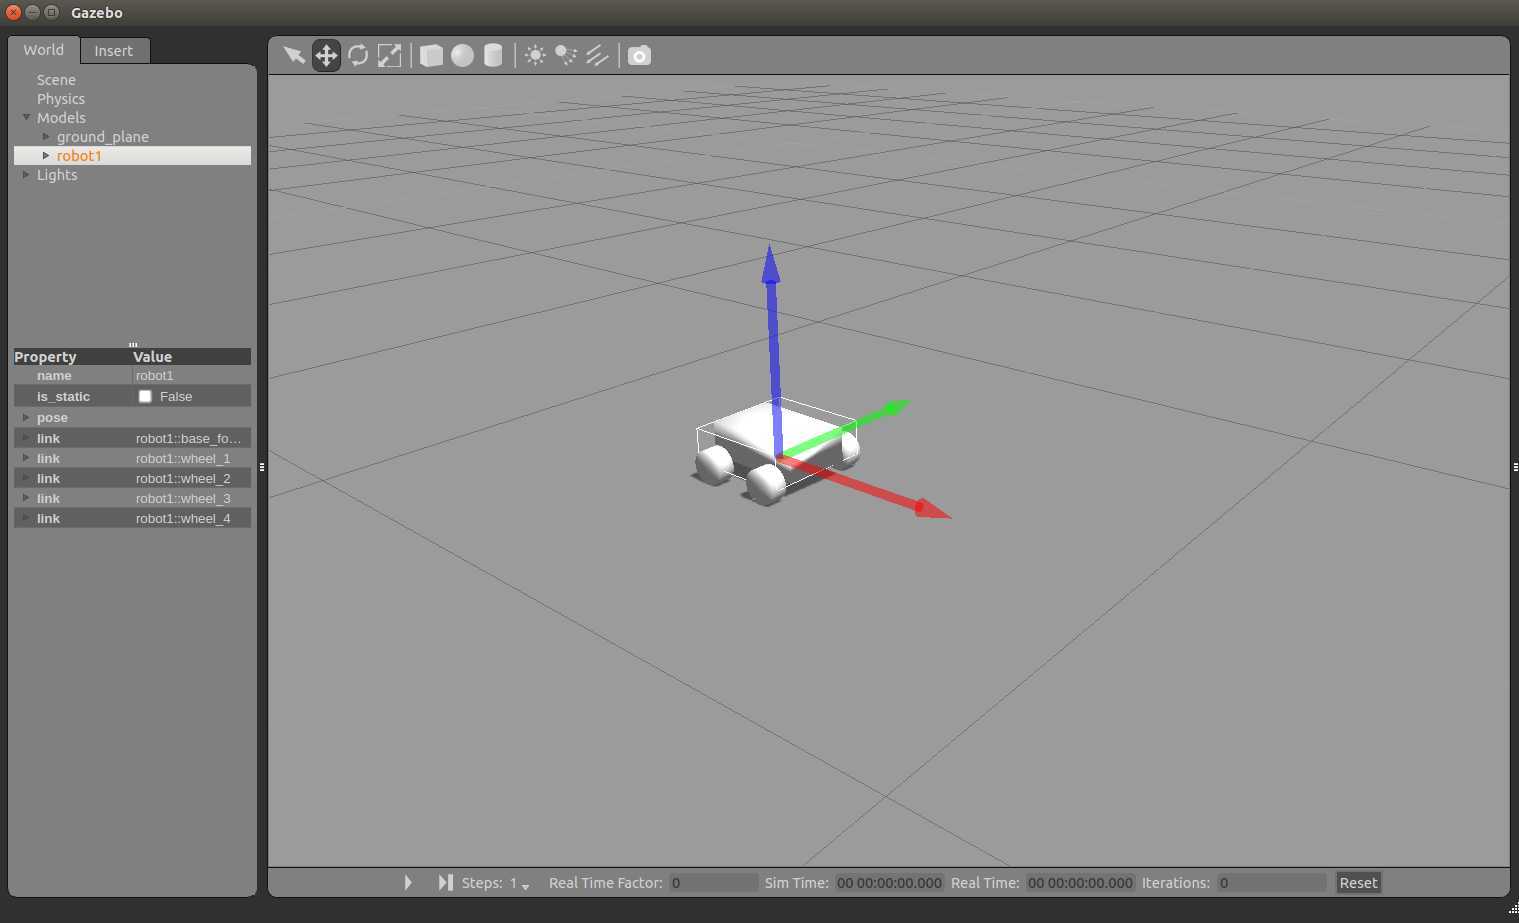Insert a cylinder shape
The width and height of the screenshot is (1519, 923).
pyautogui.click(x=493, y=55)
